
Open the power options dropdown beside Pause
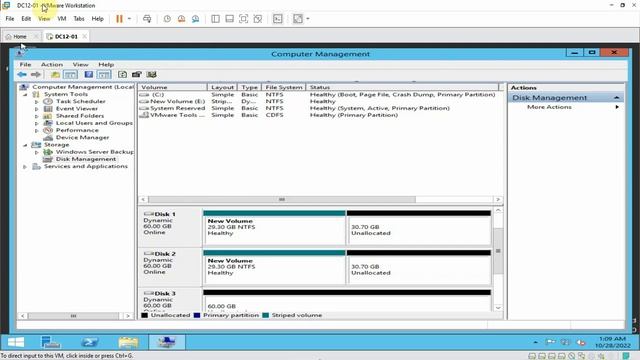129,19
